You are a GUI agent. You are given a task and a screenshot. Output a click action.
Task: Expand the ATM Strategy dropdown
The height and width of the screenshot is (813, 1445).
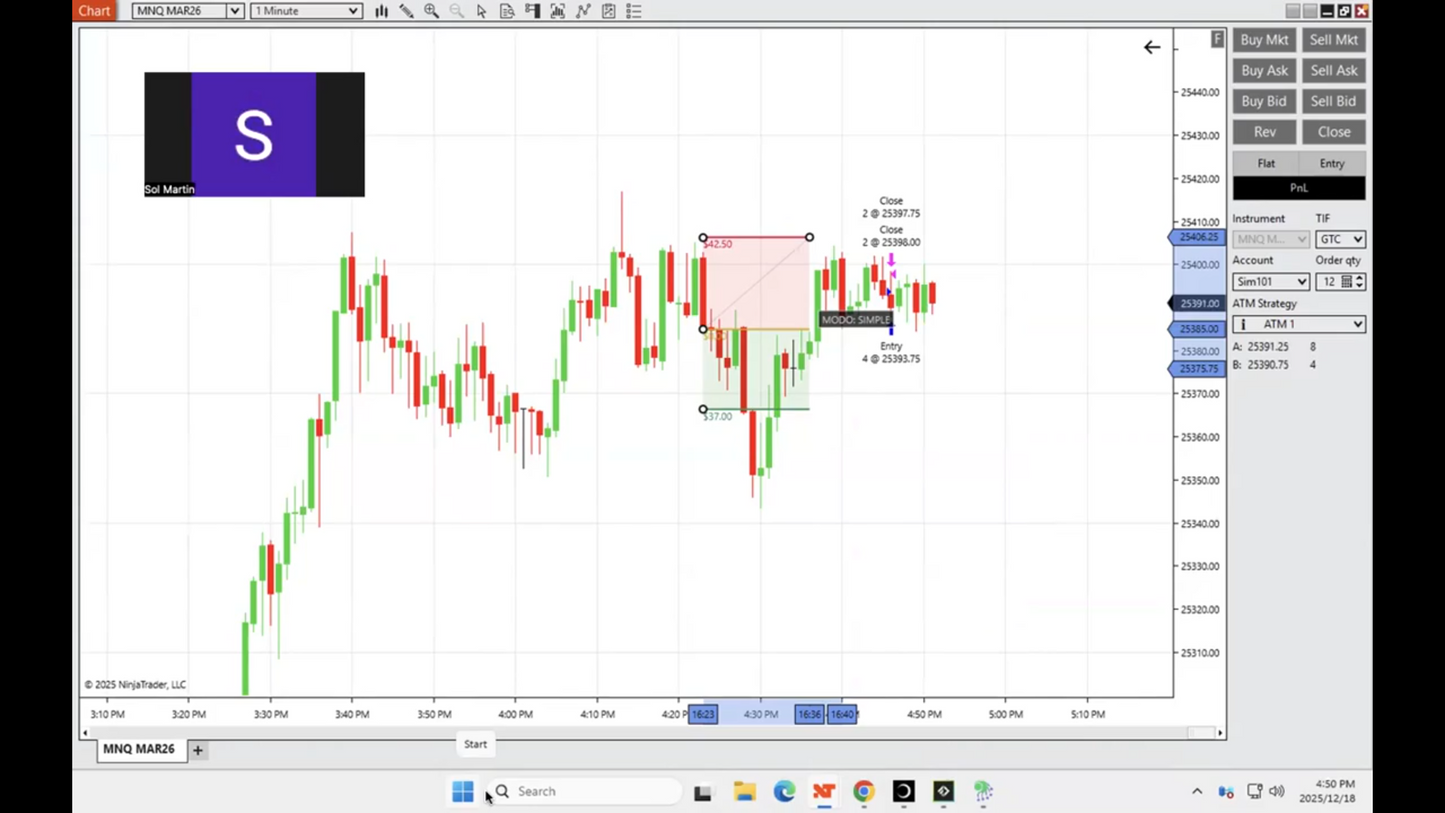click(x=1357, y=324)
